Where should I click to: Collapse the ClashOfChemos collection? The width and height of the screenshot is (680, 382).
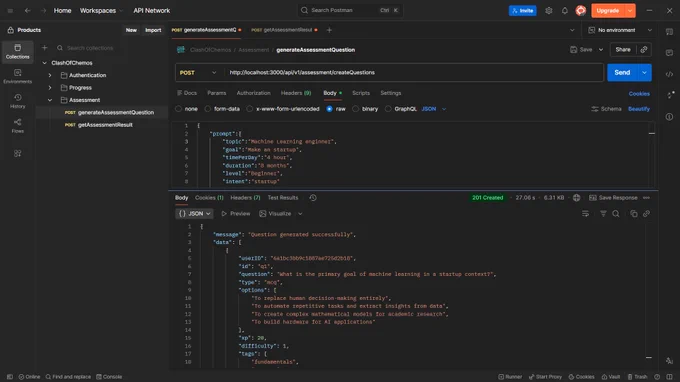click(x=44, y=63)
